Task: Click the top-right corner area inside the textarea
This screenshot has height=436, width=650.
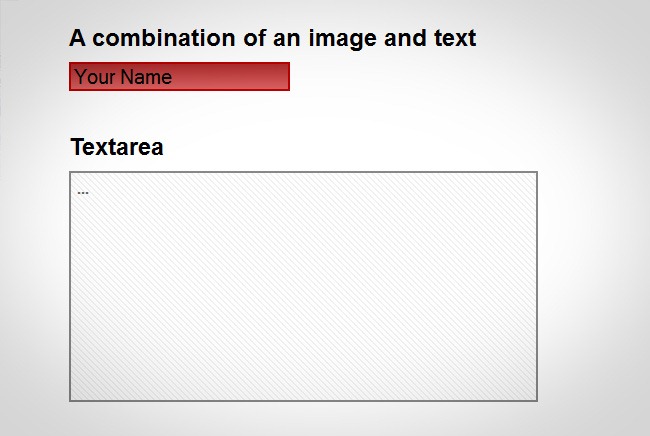Action: click(x=520, y=186)
